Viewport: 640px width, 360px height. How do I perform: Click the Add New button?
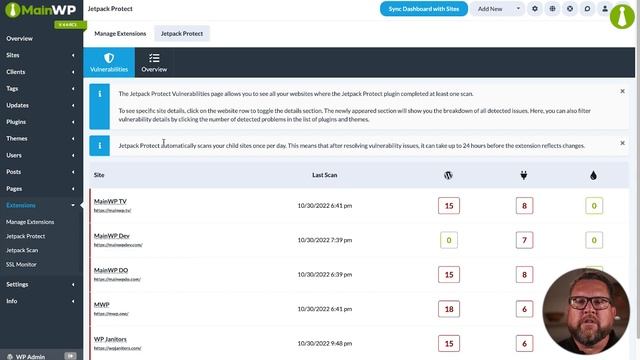point(491,9)
